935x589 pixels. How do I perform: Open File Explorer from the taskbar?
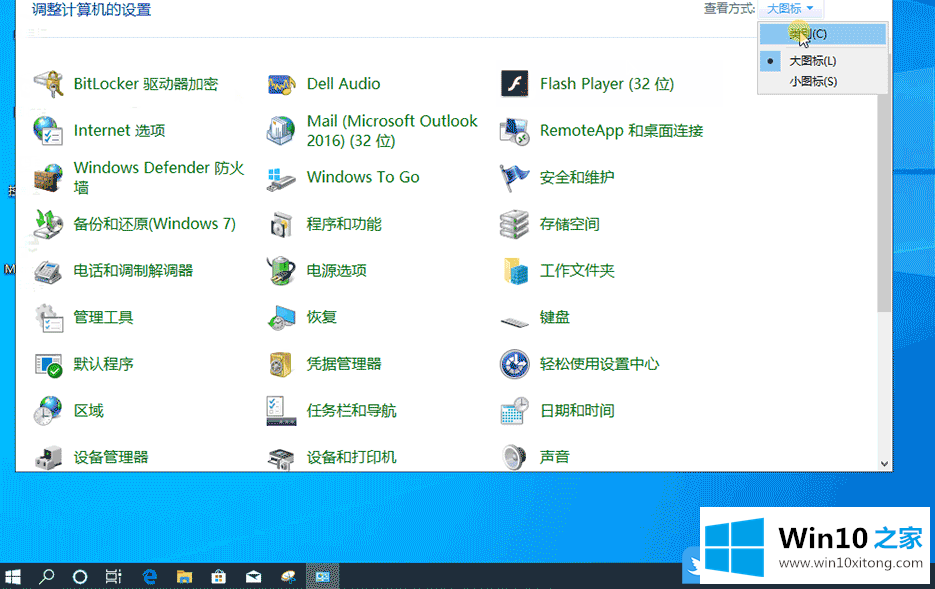[184, 576]
